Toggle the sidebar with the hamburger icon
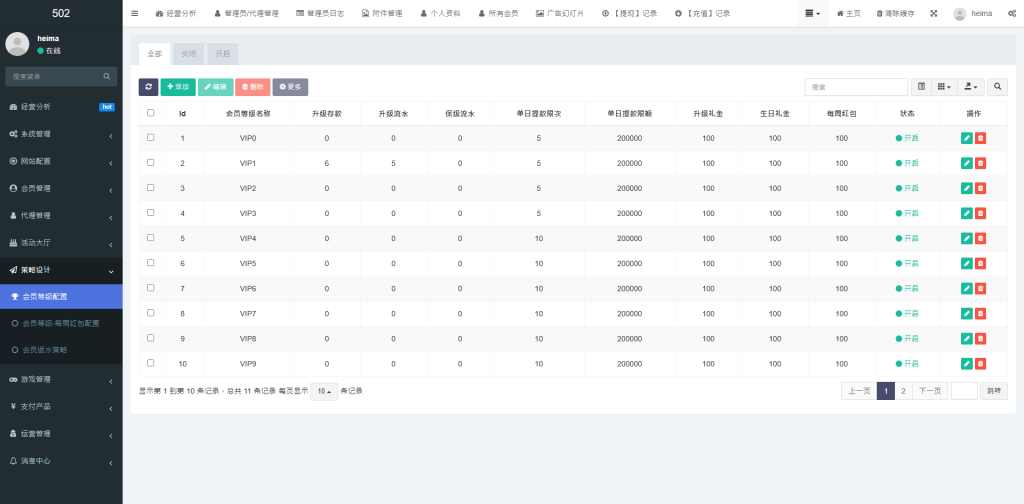 135,14
